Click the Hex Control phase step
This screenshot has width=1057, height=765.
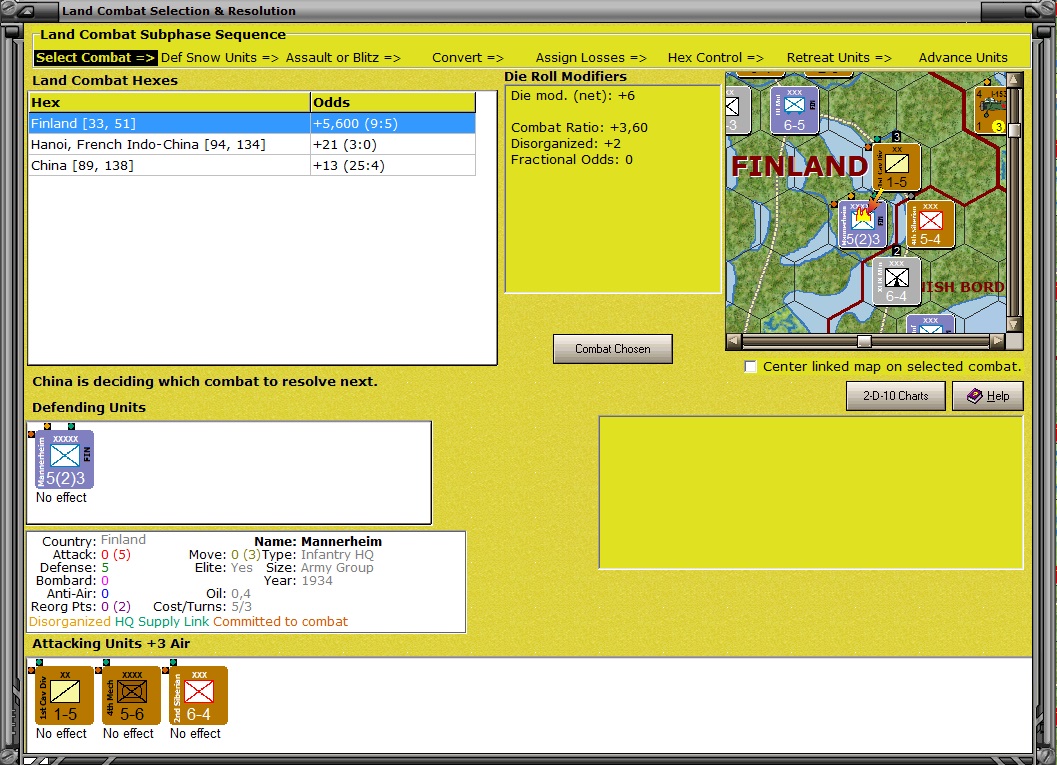[715, 58]
